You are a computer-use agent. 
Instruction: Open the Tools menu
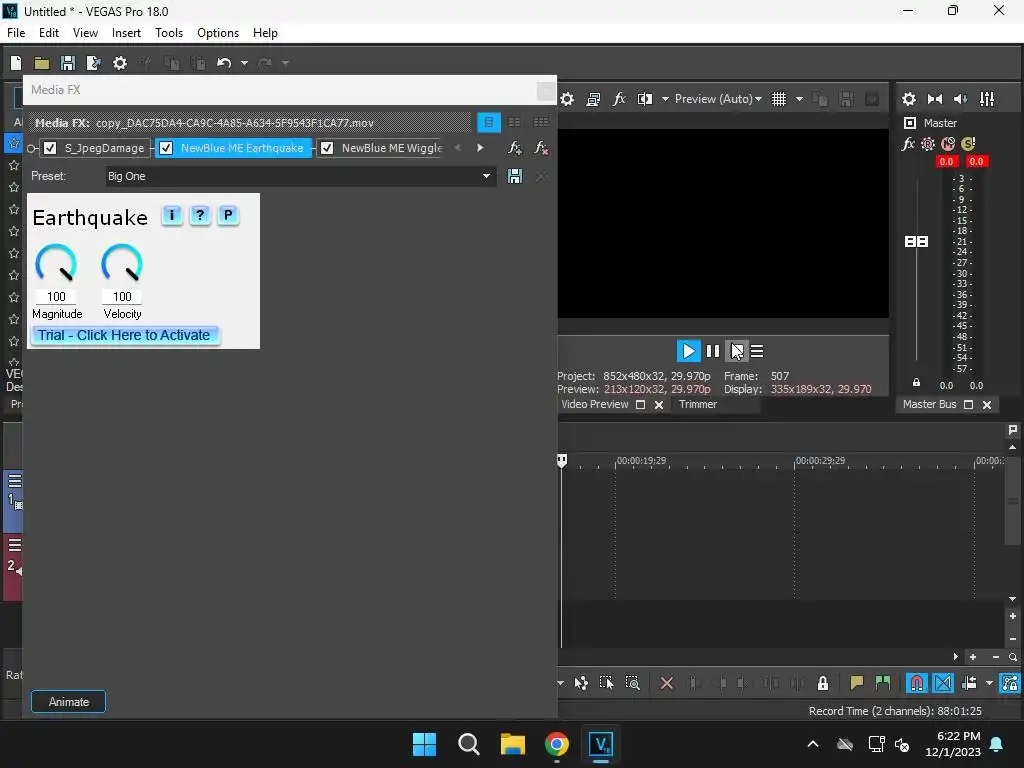[x=168, y=33]
